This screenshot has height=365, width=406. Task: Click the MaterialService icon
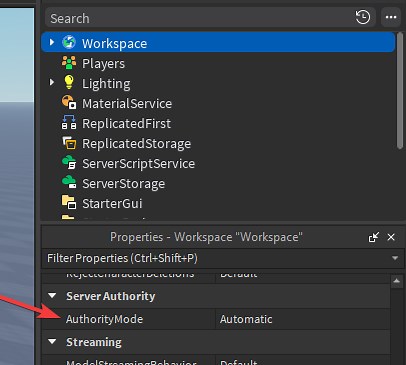click(x=69, y=102)
